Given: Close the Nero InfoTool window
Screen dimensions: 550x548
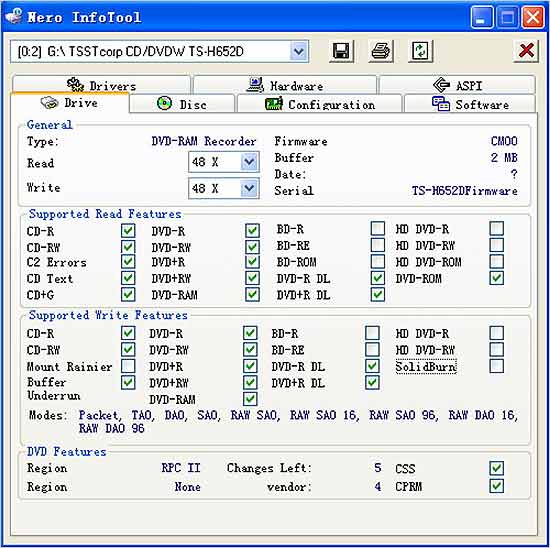Looking at the screenshot, I should point(532,16).
